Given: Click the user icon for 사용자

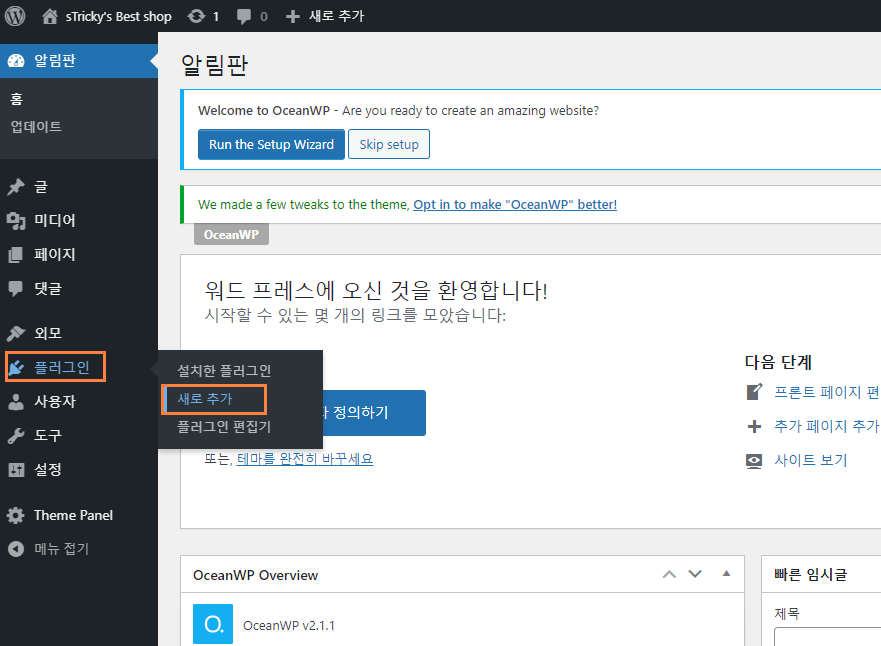Looking at the screenshot, I should [x=16, y=402].
